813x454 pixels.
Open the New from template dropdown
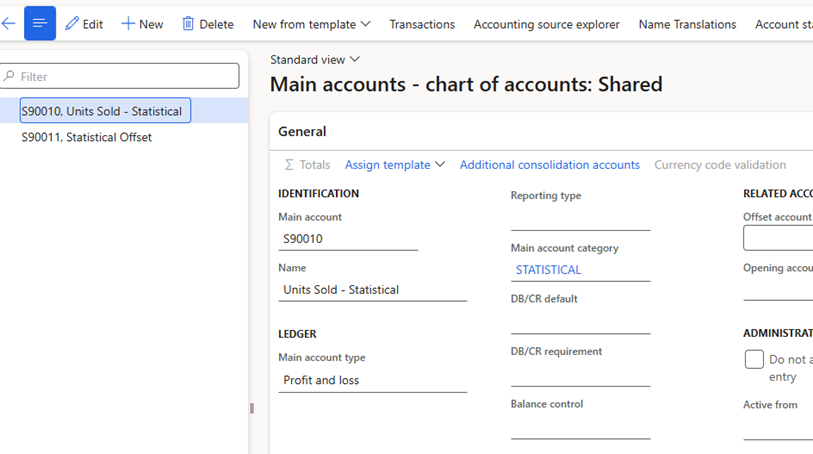312,24
